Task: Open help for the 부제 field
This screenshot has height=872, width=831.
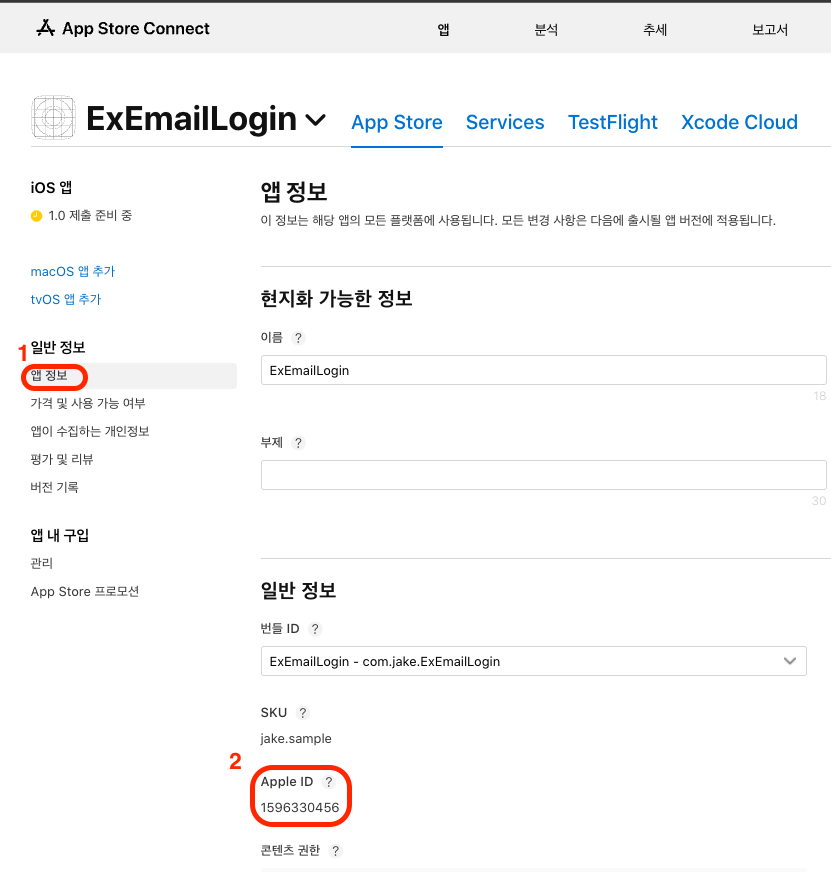Action: point(298,443)
